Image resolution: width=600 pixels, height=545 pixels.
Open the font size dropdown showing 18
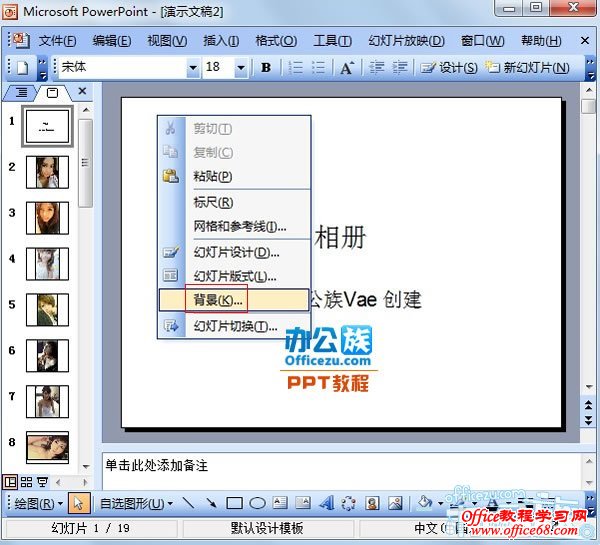pyautogui.click(x=241, y=68)
